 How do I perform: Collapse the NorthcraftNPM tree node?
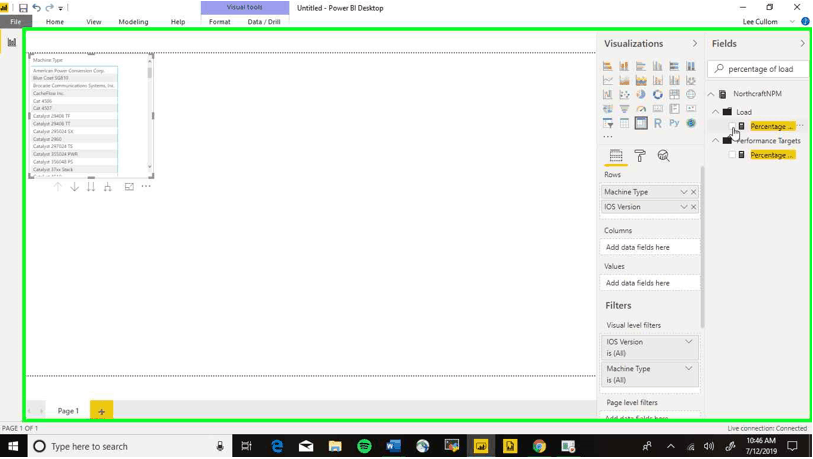click(711, 94)
